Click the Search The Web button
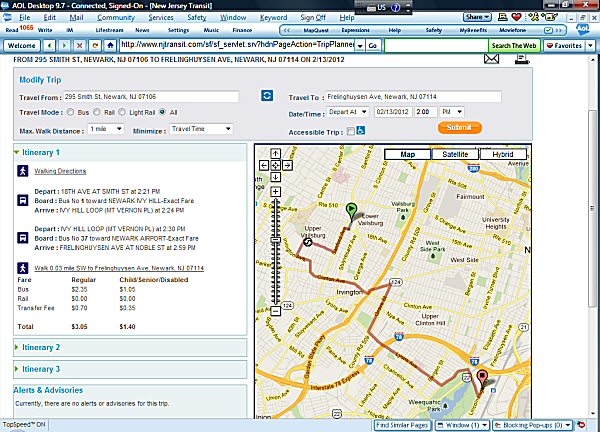This screenshot has height=432, width=600. tap(514, 46)
